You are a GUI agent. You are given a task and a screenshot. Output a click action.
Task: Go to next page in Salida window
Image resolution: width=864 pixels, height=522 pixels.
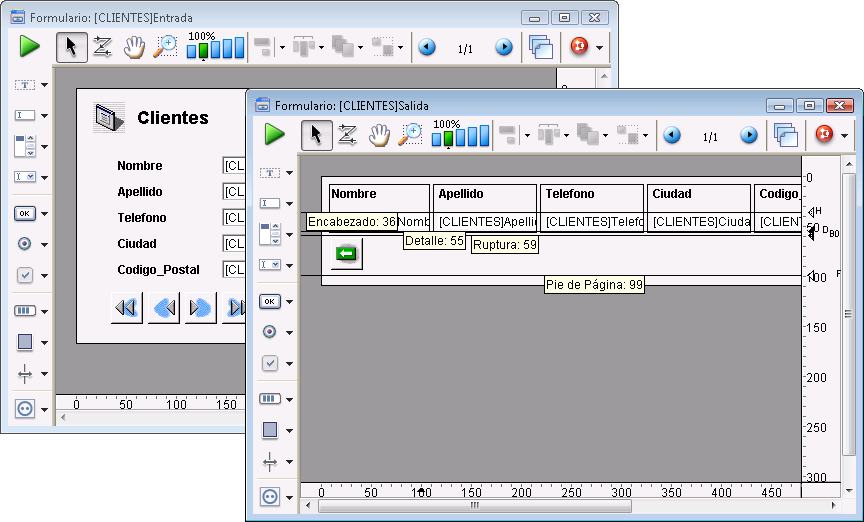tap(749, 135)
